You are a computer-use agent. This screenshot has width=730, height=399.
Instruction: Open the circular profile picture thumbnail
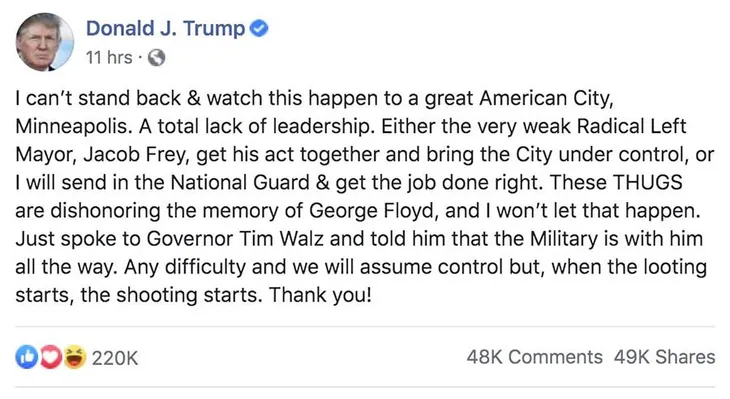click(x=45, y=42)
